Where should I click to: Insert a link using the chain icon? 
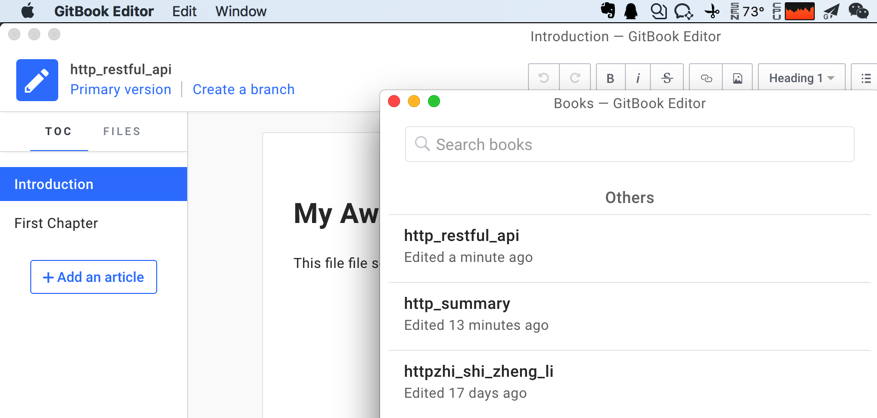(x=706, y=78)
